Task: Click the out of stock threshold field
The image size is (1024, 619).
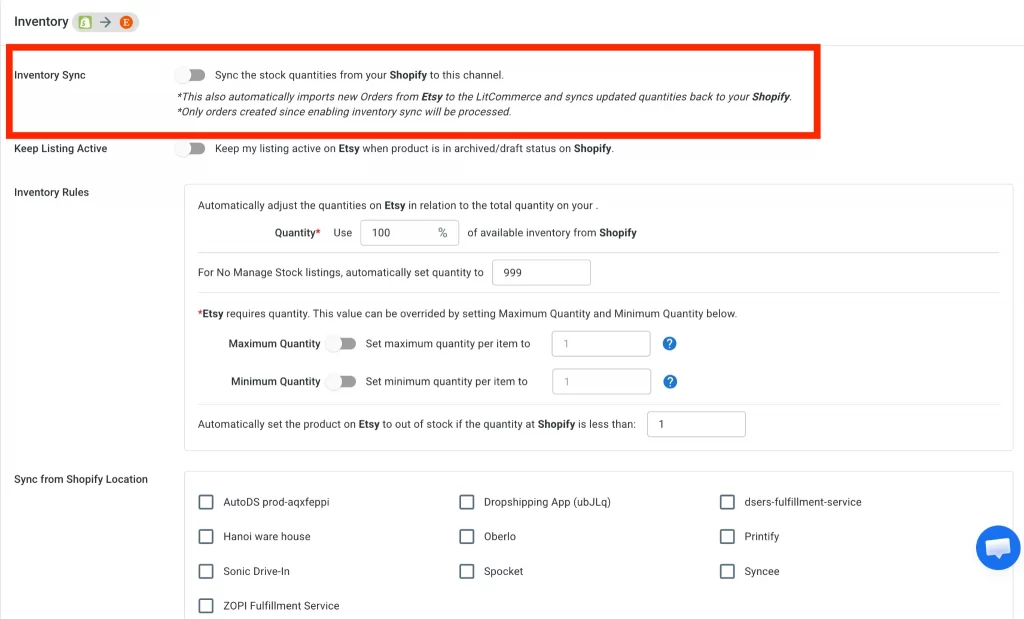Action: pyautogui.click(x=696, y=424)
